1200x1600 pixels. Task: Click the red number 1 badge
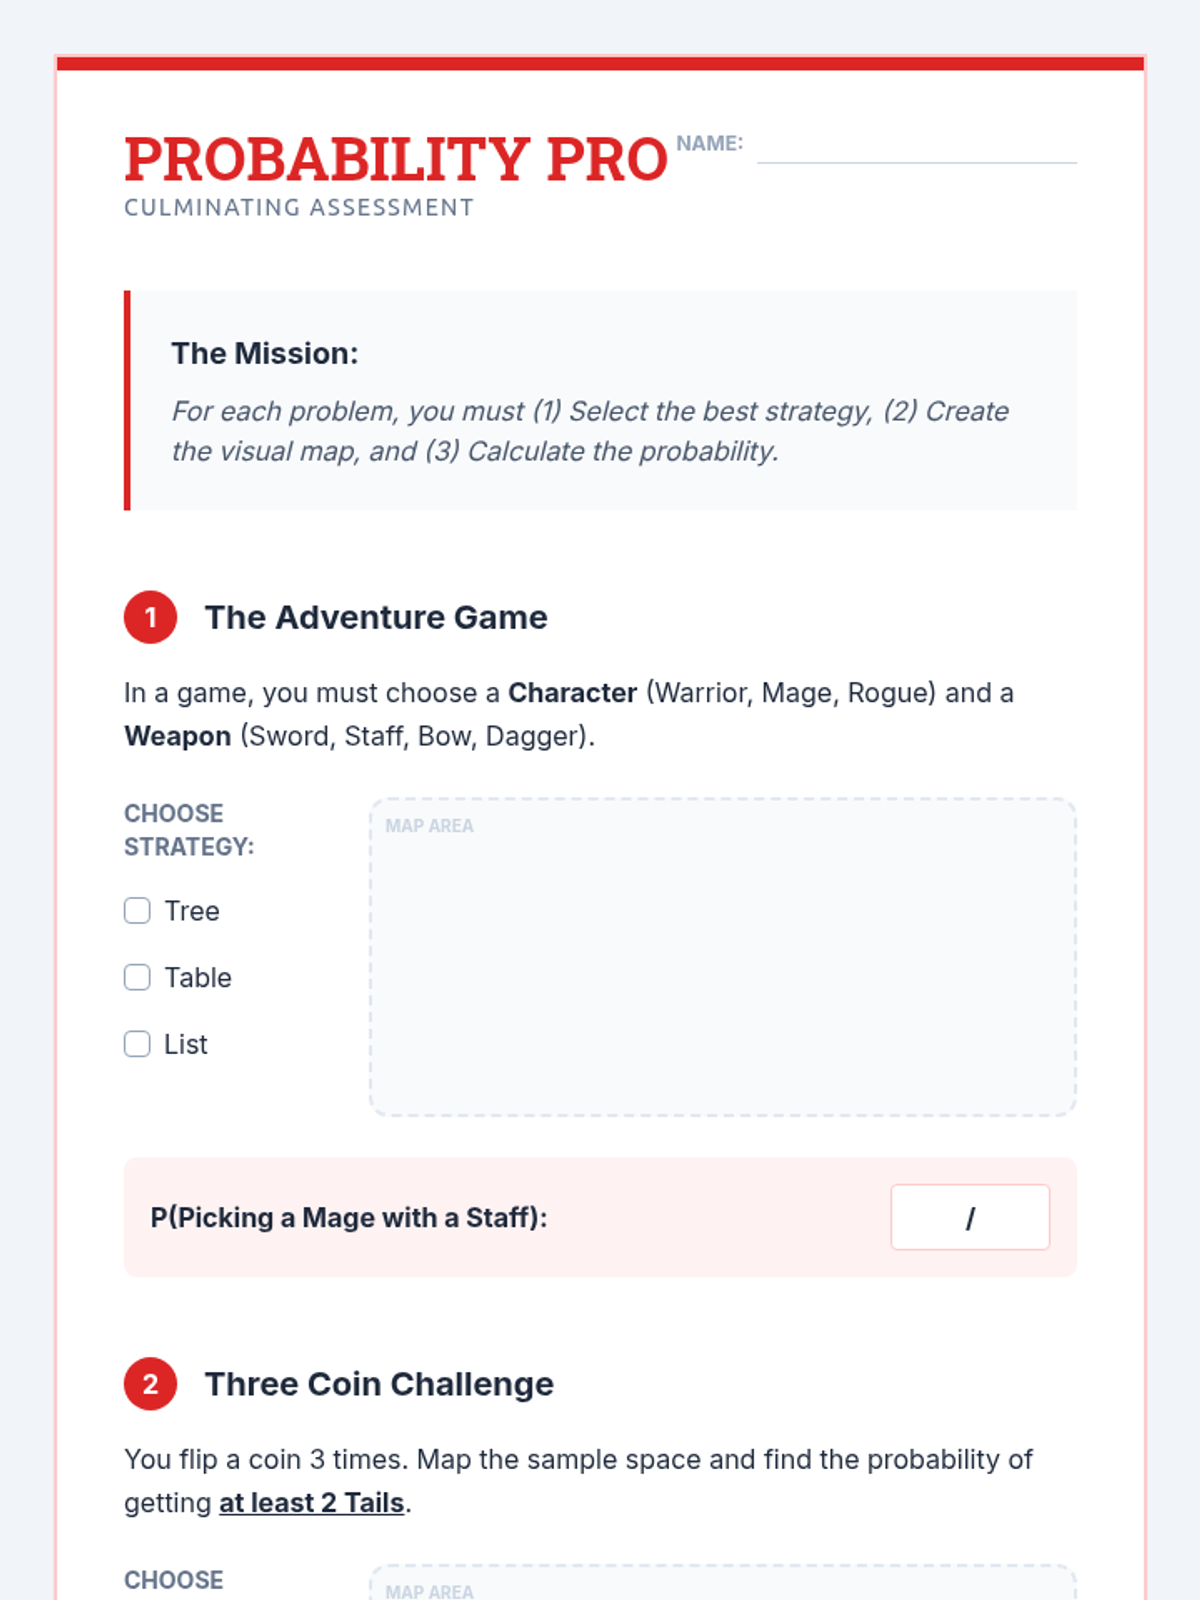tap(150, 617)
